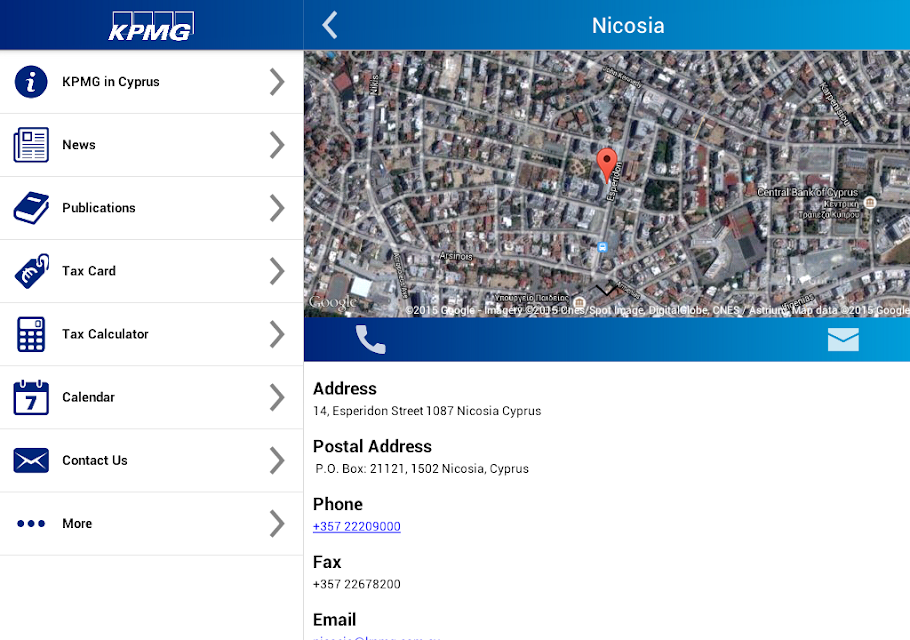Expand the More row chevron

coord(277,523)
